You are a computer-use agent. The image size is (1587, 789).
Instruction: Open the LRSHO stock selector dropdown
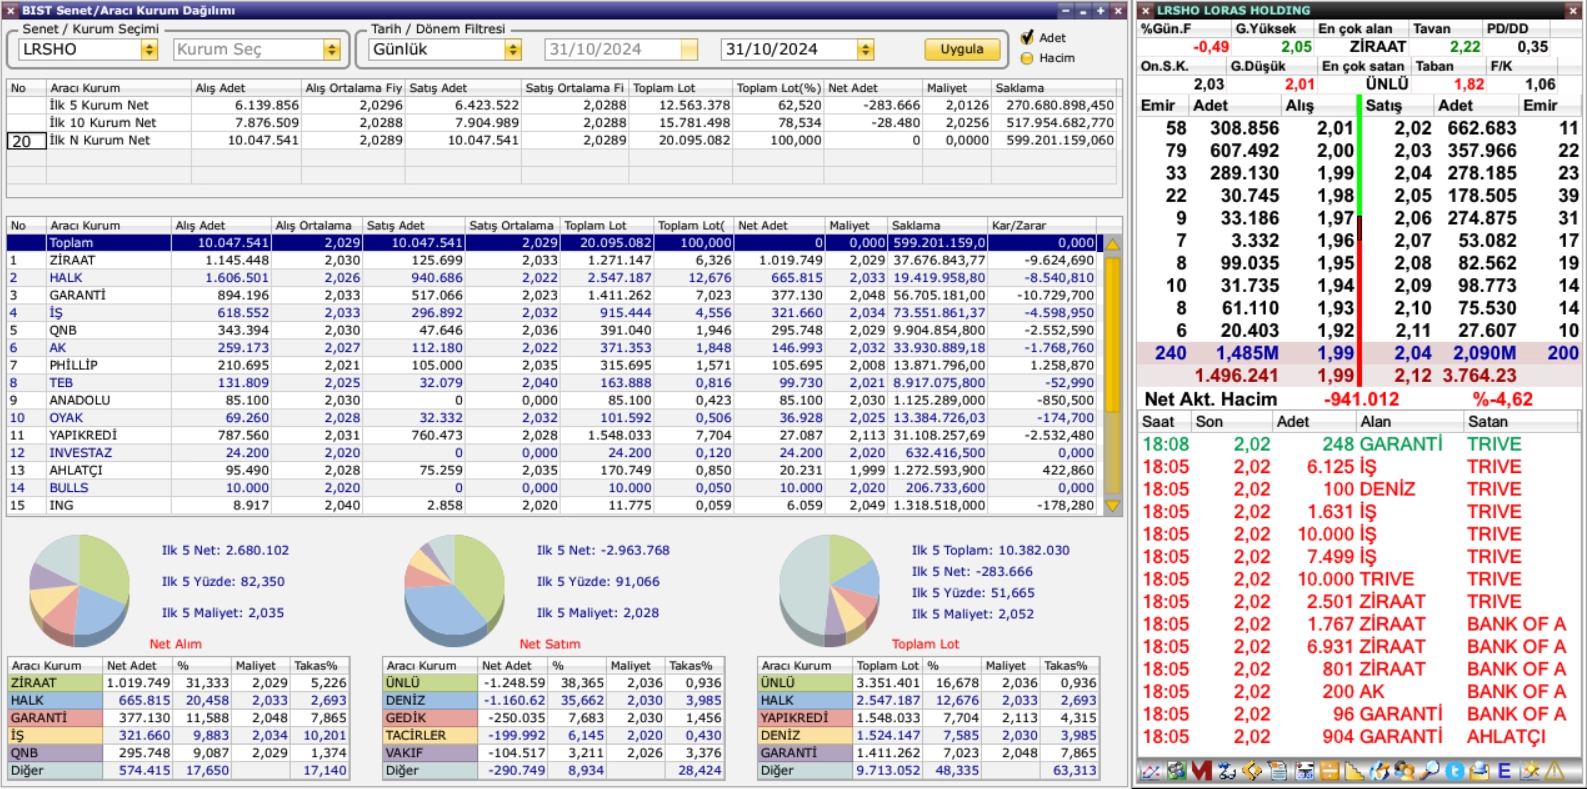[x=149, y=49]
